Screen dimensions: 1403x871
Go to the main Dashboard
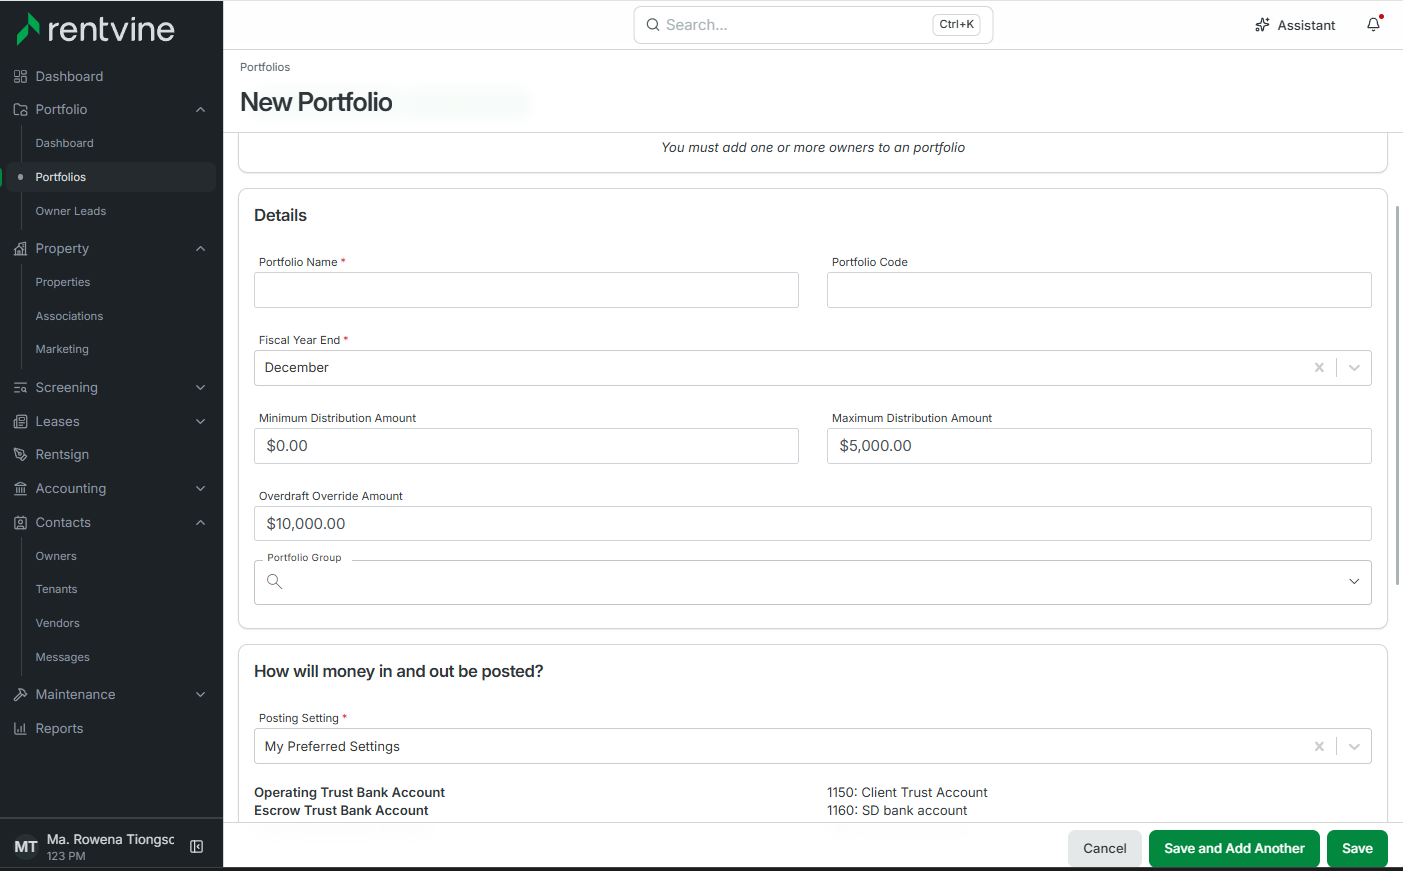[x=69, y=76]
